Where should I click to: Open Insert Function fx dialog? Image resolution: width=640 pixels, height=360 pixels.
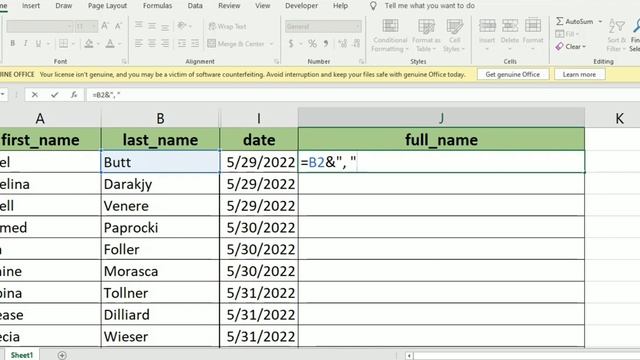73,95
